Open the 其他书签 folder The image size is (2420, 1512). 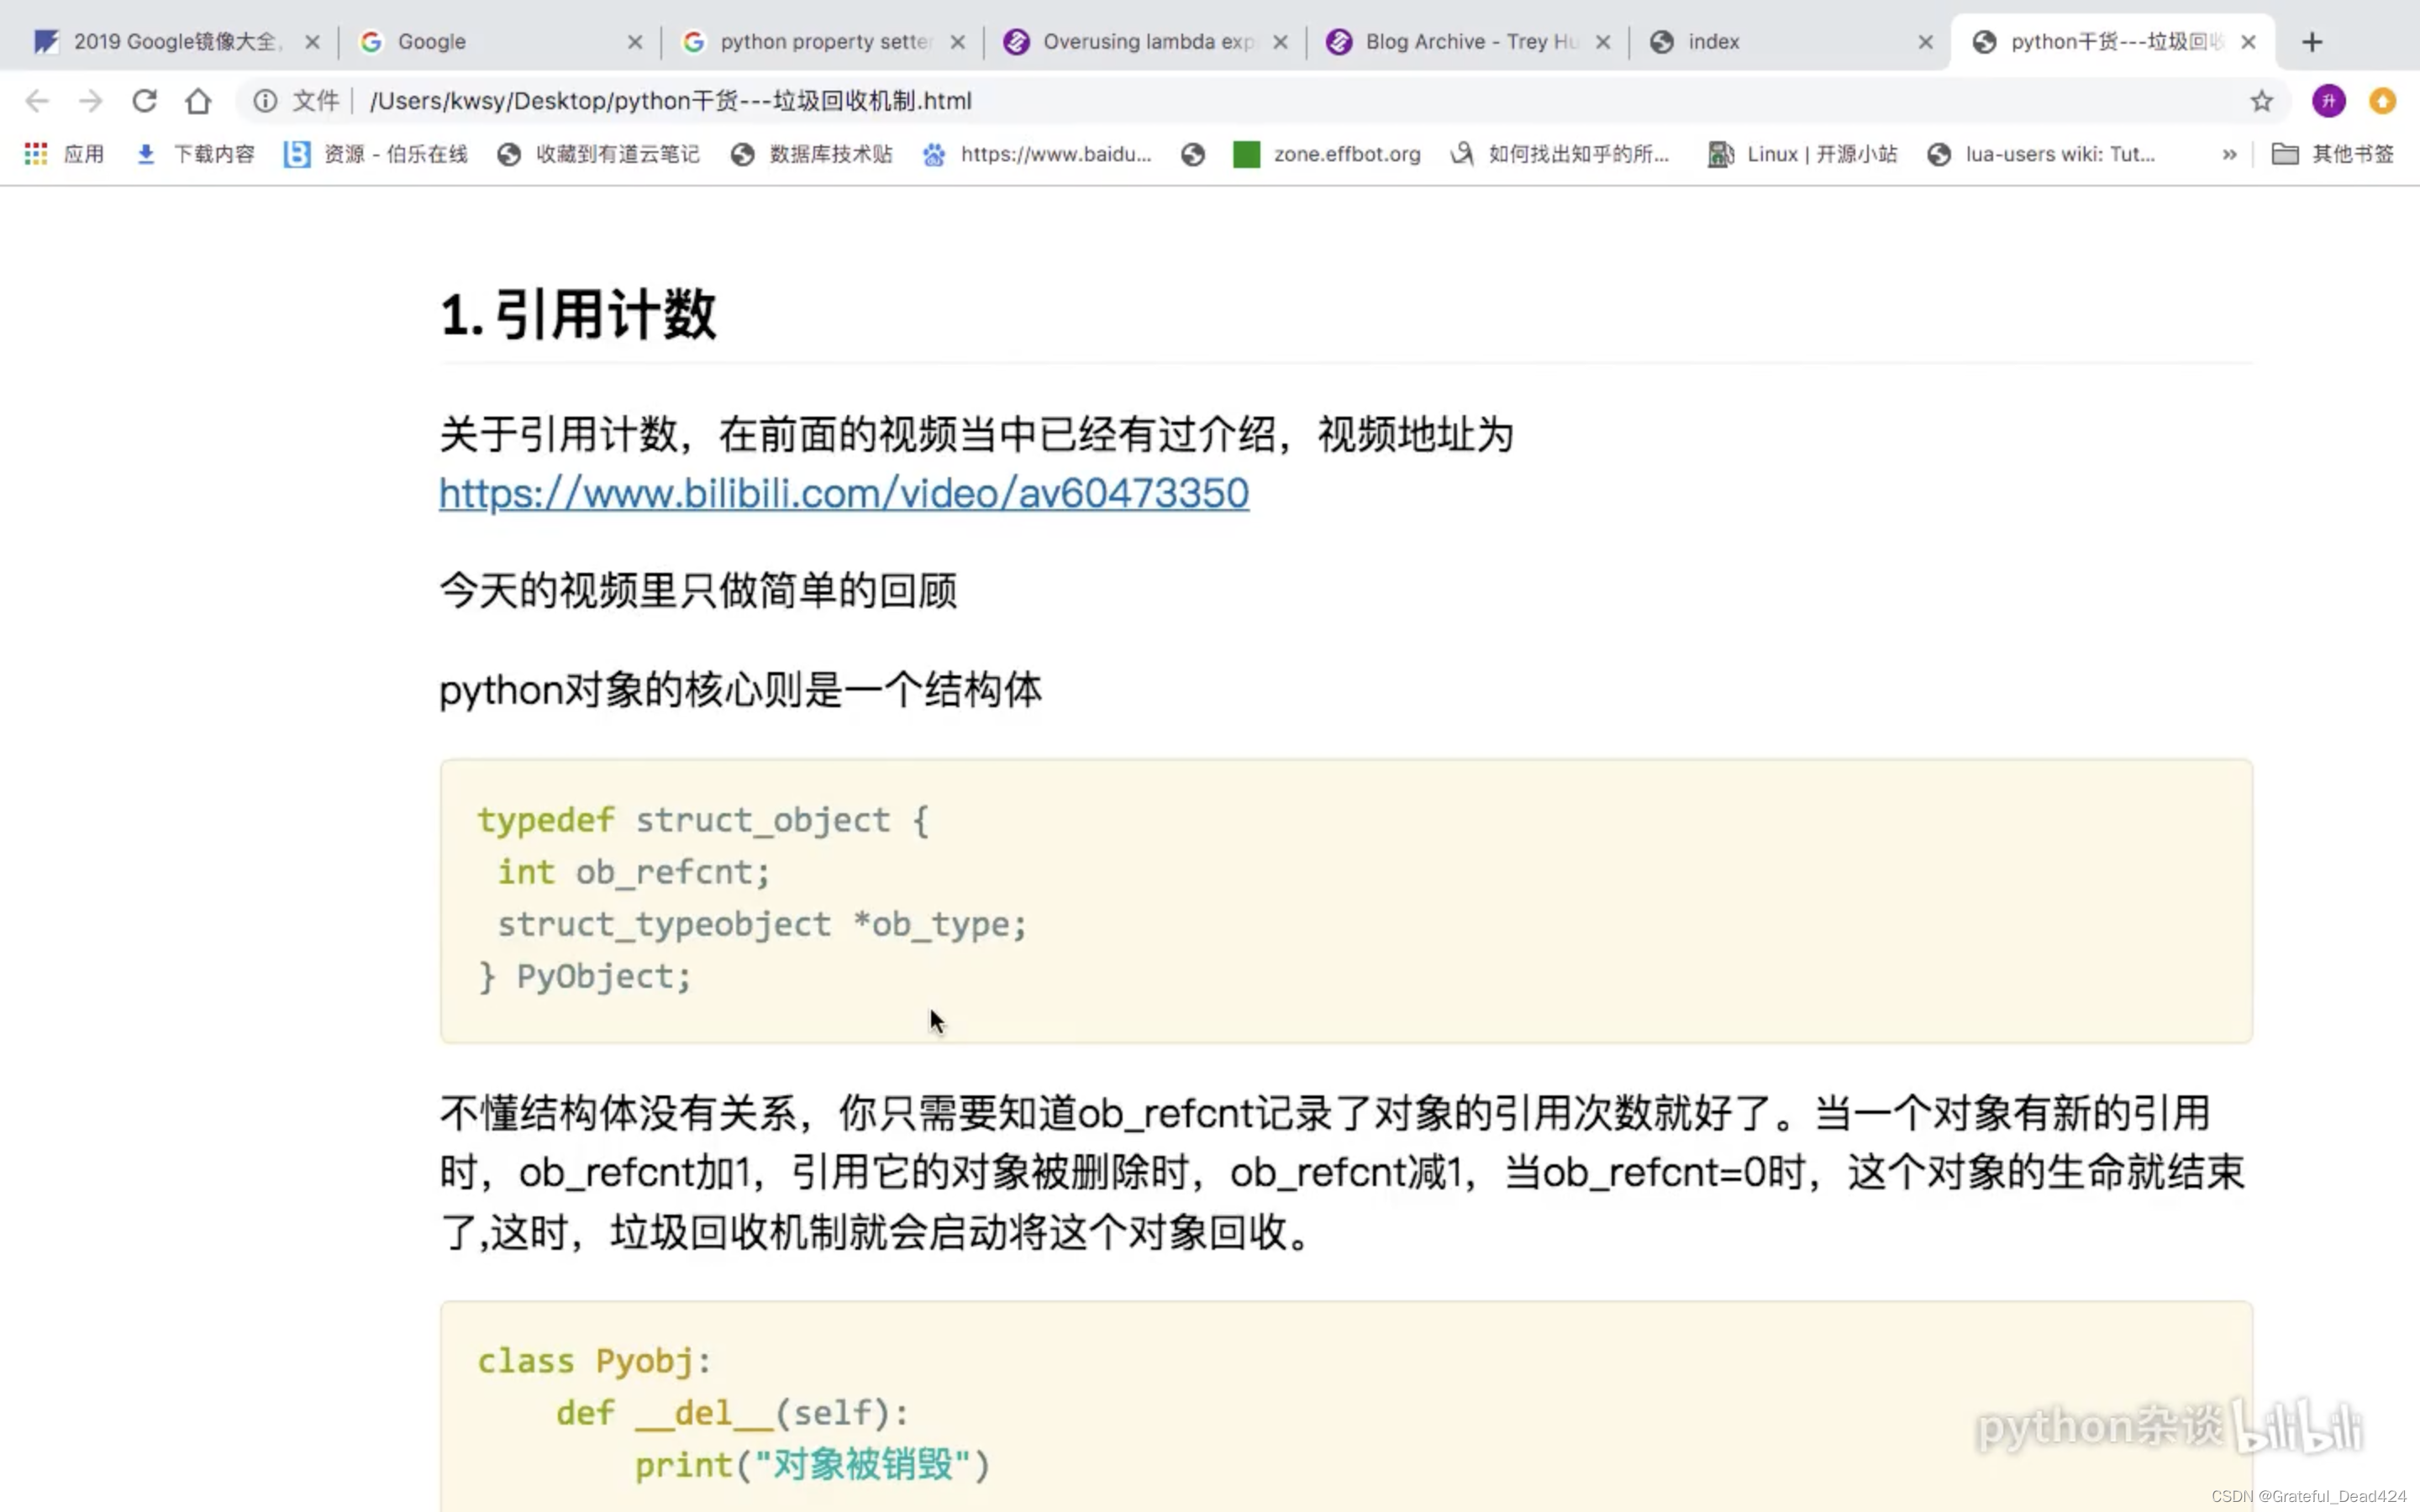2334,154
